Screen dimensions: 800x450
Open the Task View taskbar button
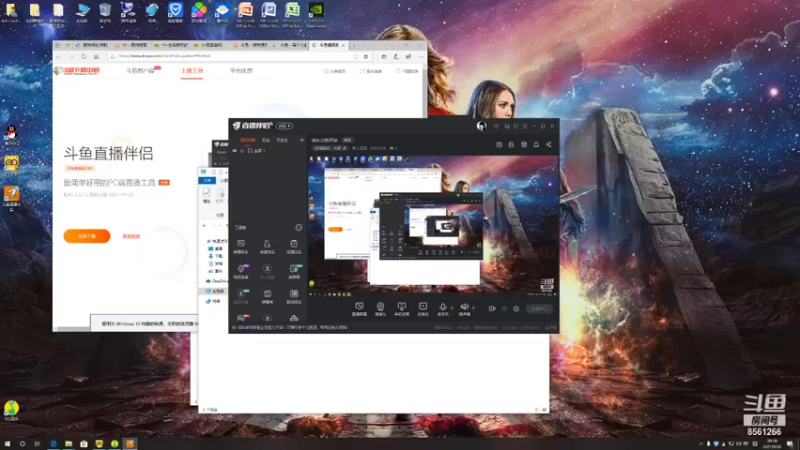point(37,444)
